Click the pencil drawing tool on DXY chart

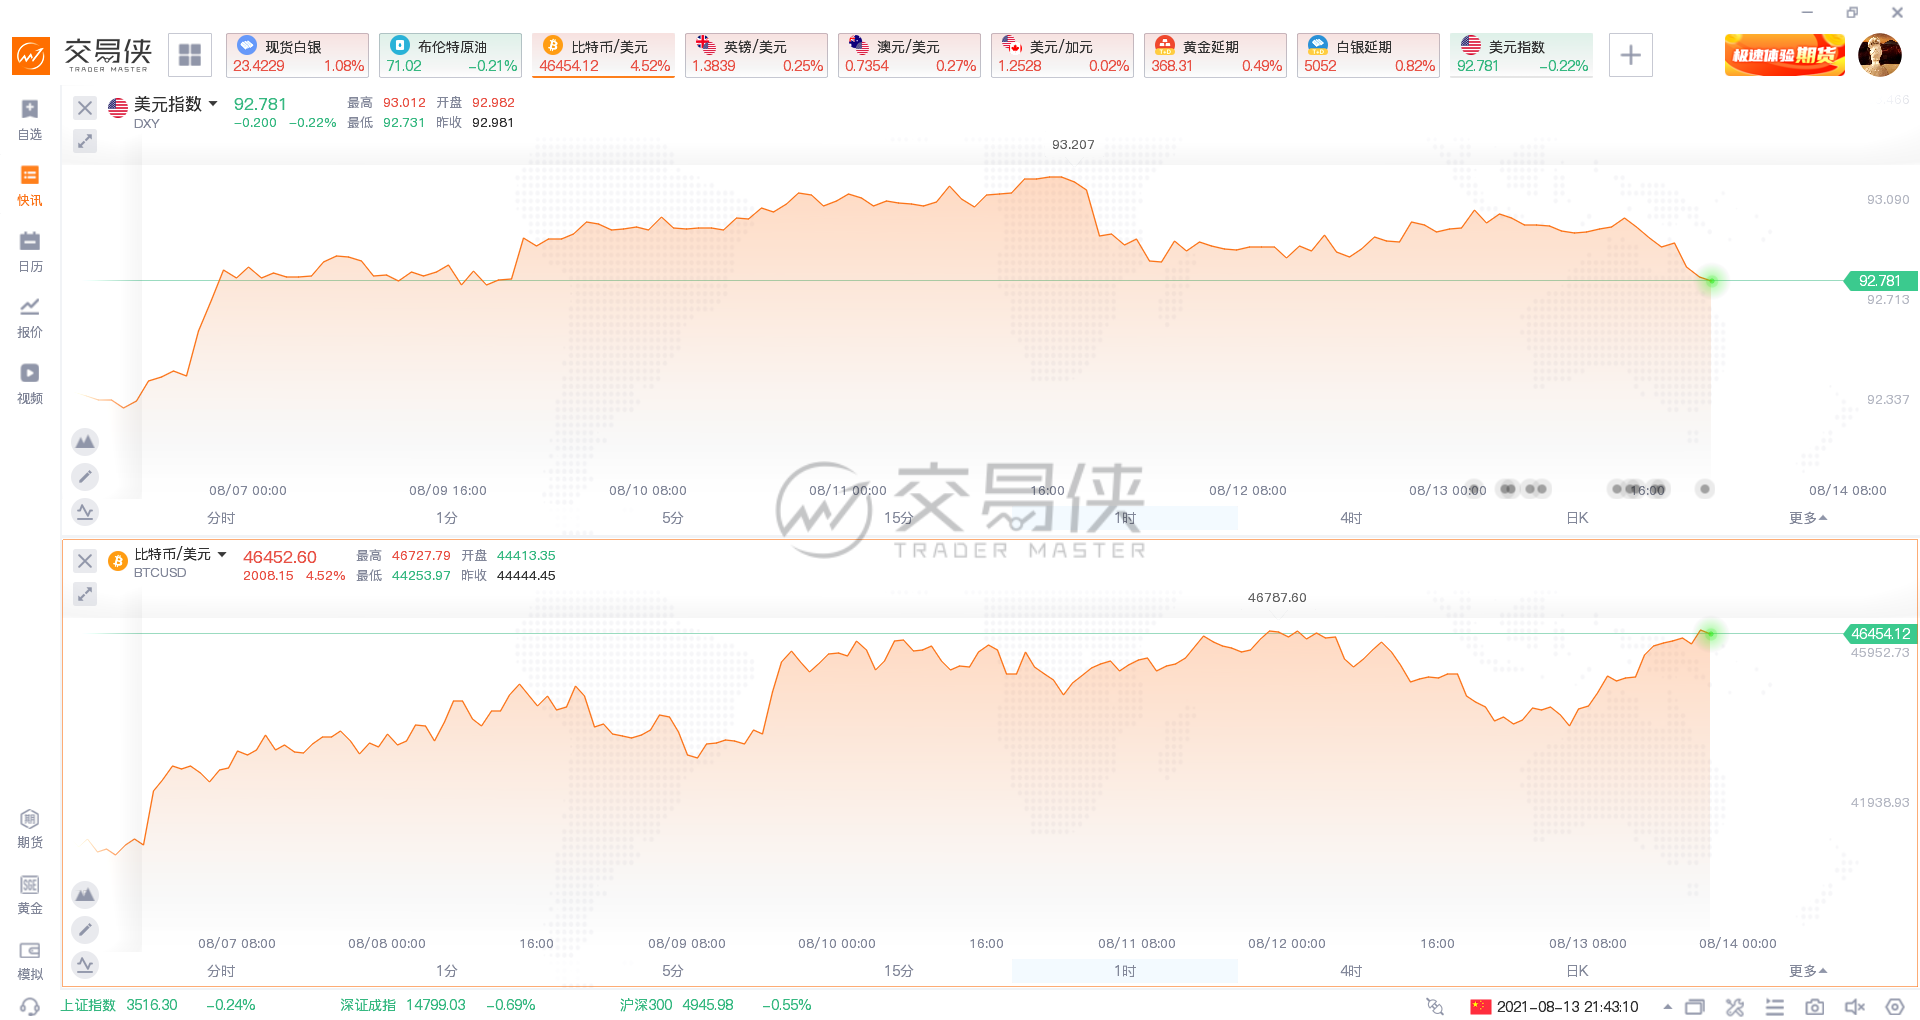click(x=85, y=477)
